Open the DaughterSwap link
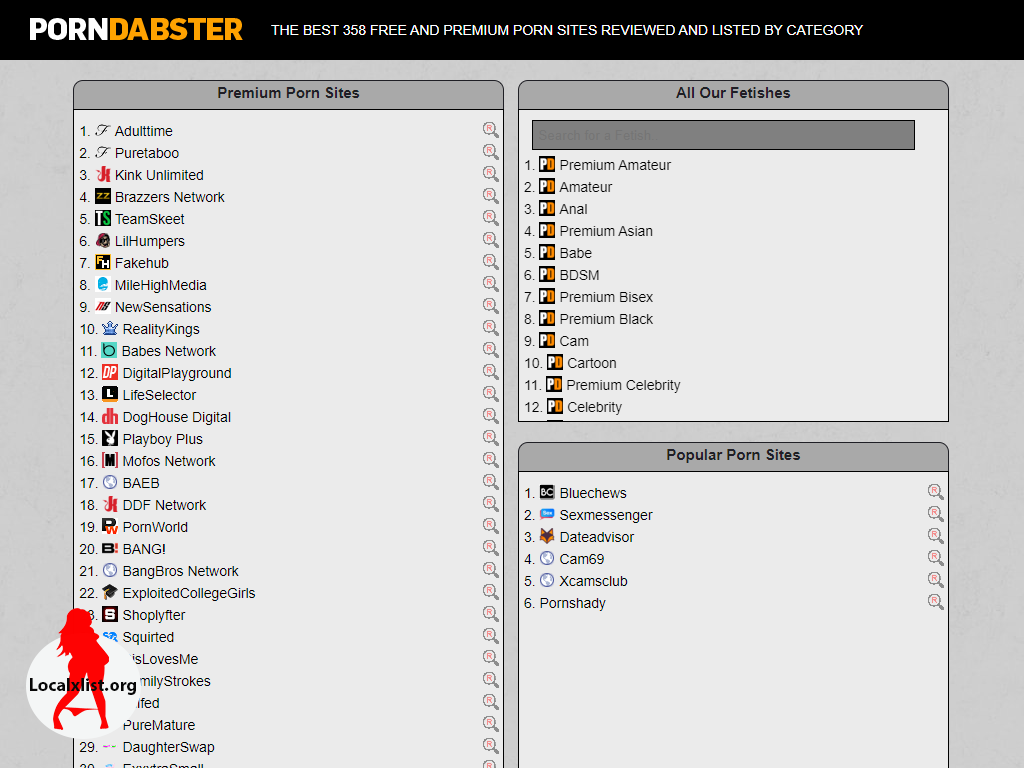This screenshot has width=1024, height=768. click(x=168, y=747)
